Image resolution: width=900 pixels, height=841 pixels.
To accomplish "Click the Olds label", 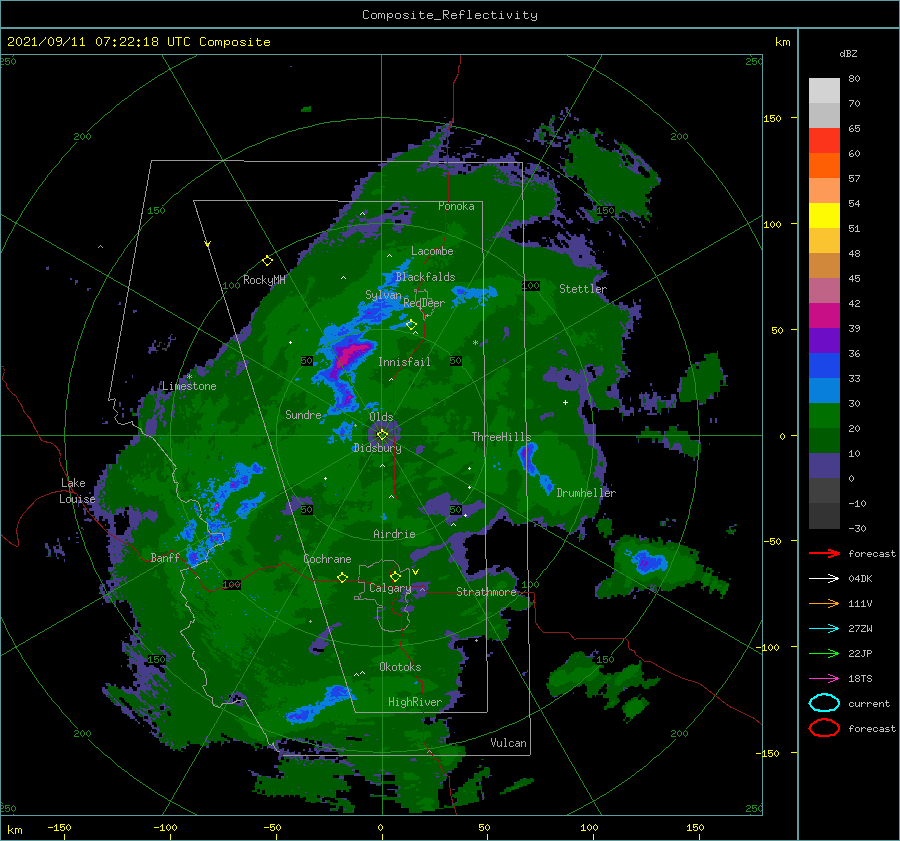I will tap(381, 417).
